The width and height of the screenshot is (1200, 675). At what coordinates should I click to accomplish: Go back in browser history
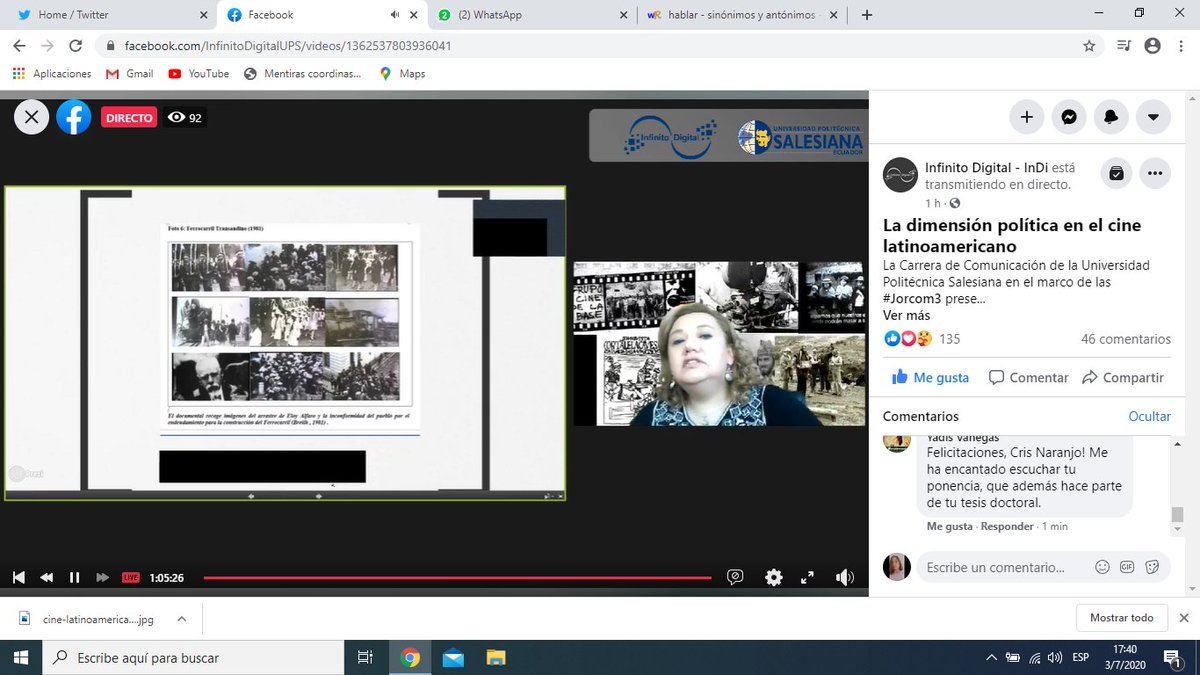coord(19,45)
